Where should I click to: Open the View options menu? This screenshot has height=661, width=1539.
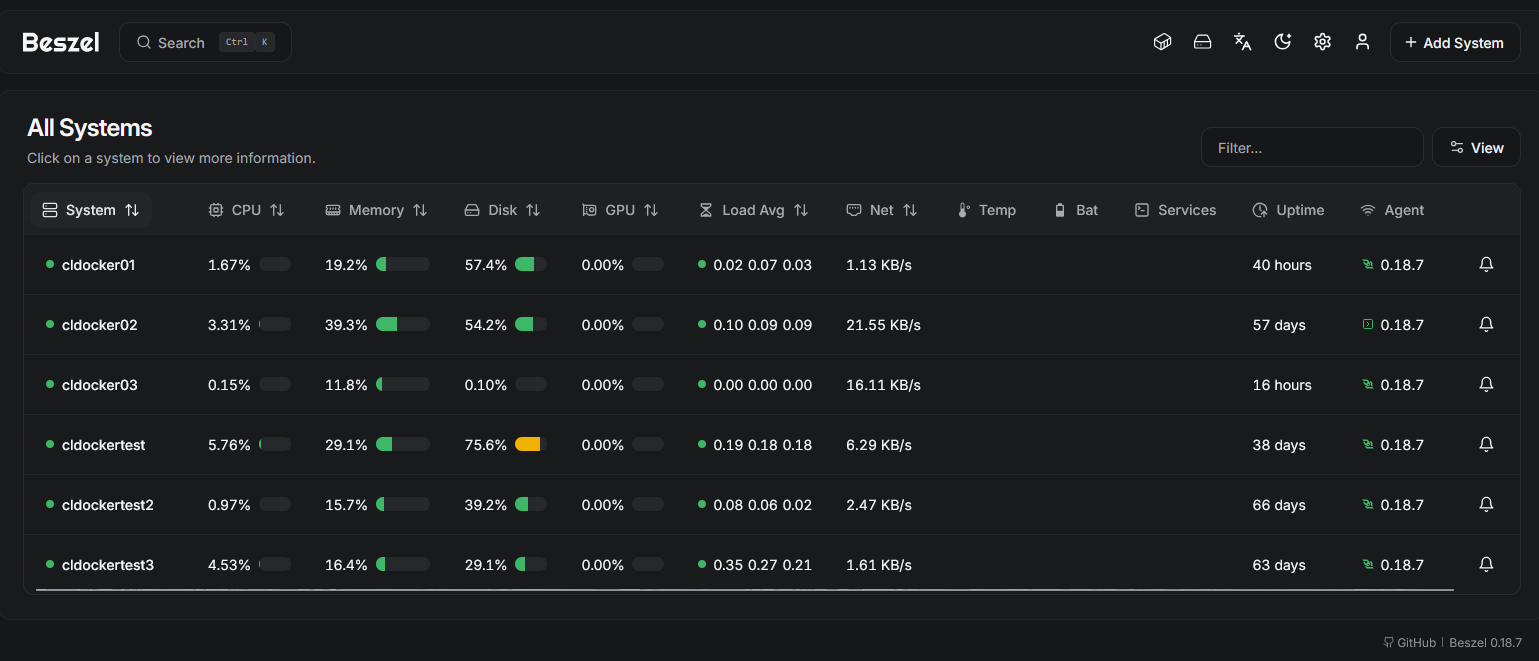(1476, 147)
